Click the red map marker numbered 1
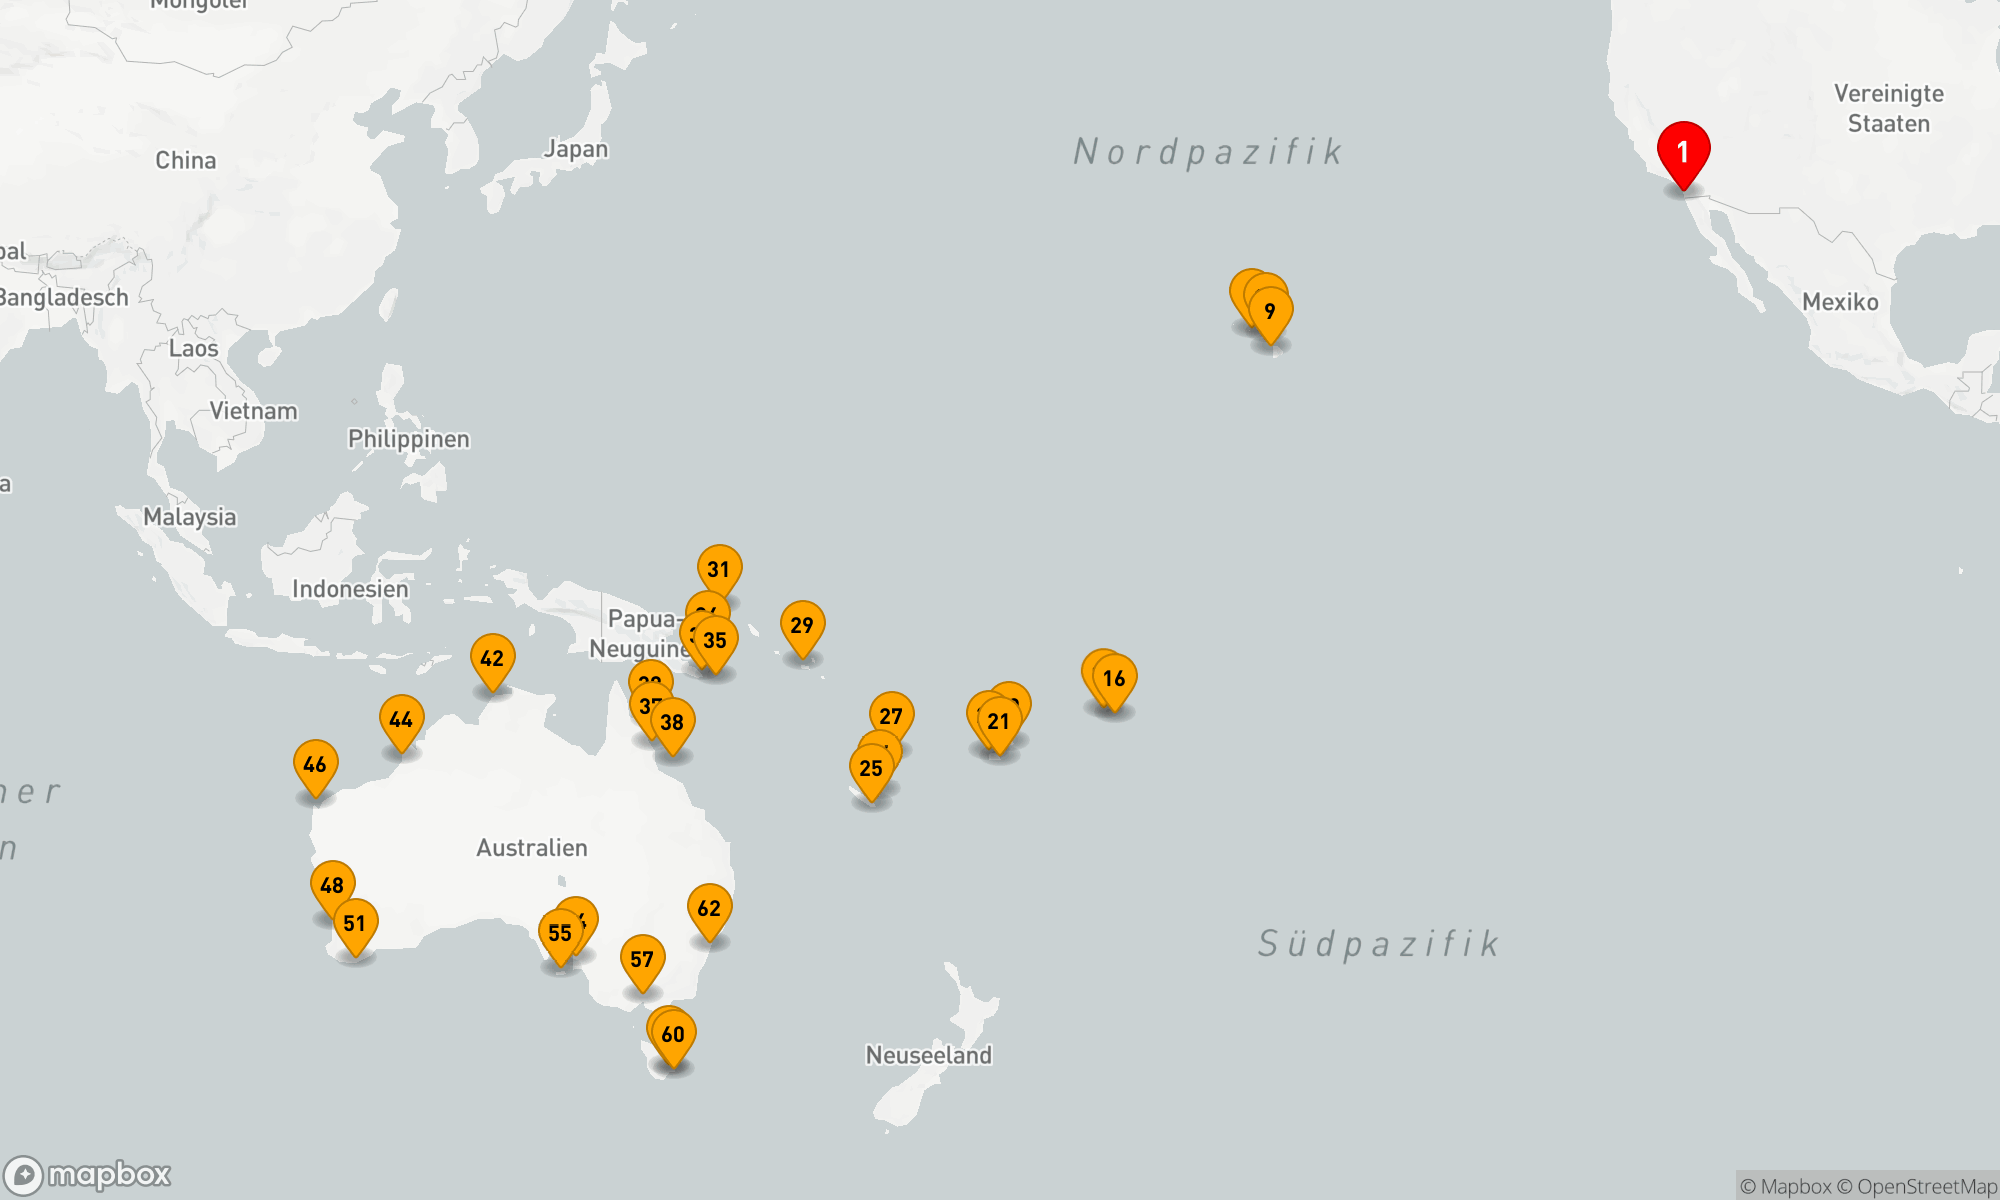2000x1200 pixels. tap(1683, 153)
